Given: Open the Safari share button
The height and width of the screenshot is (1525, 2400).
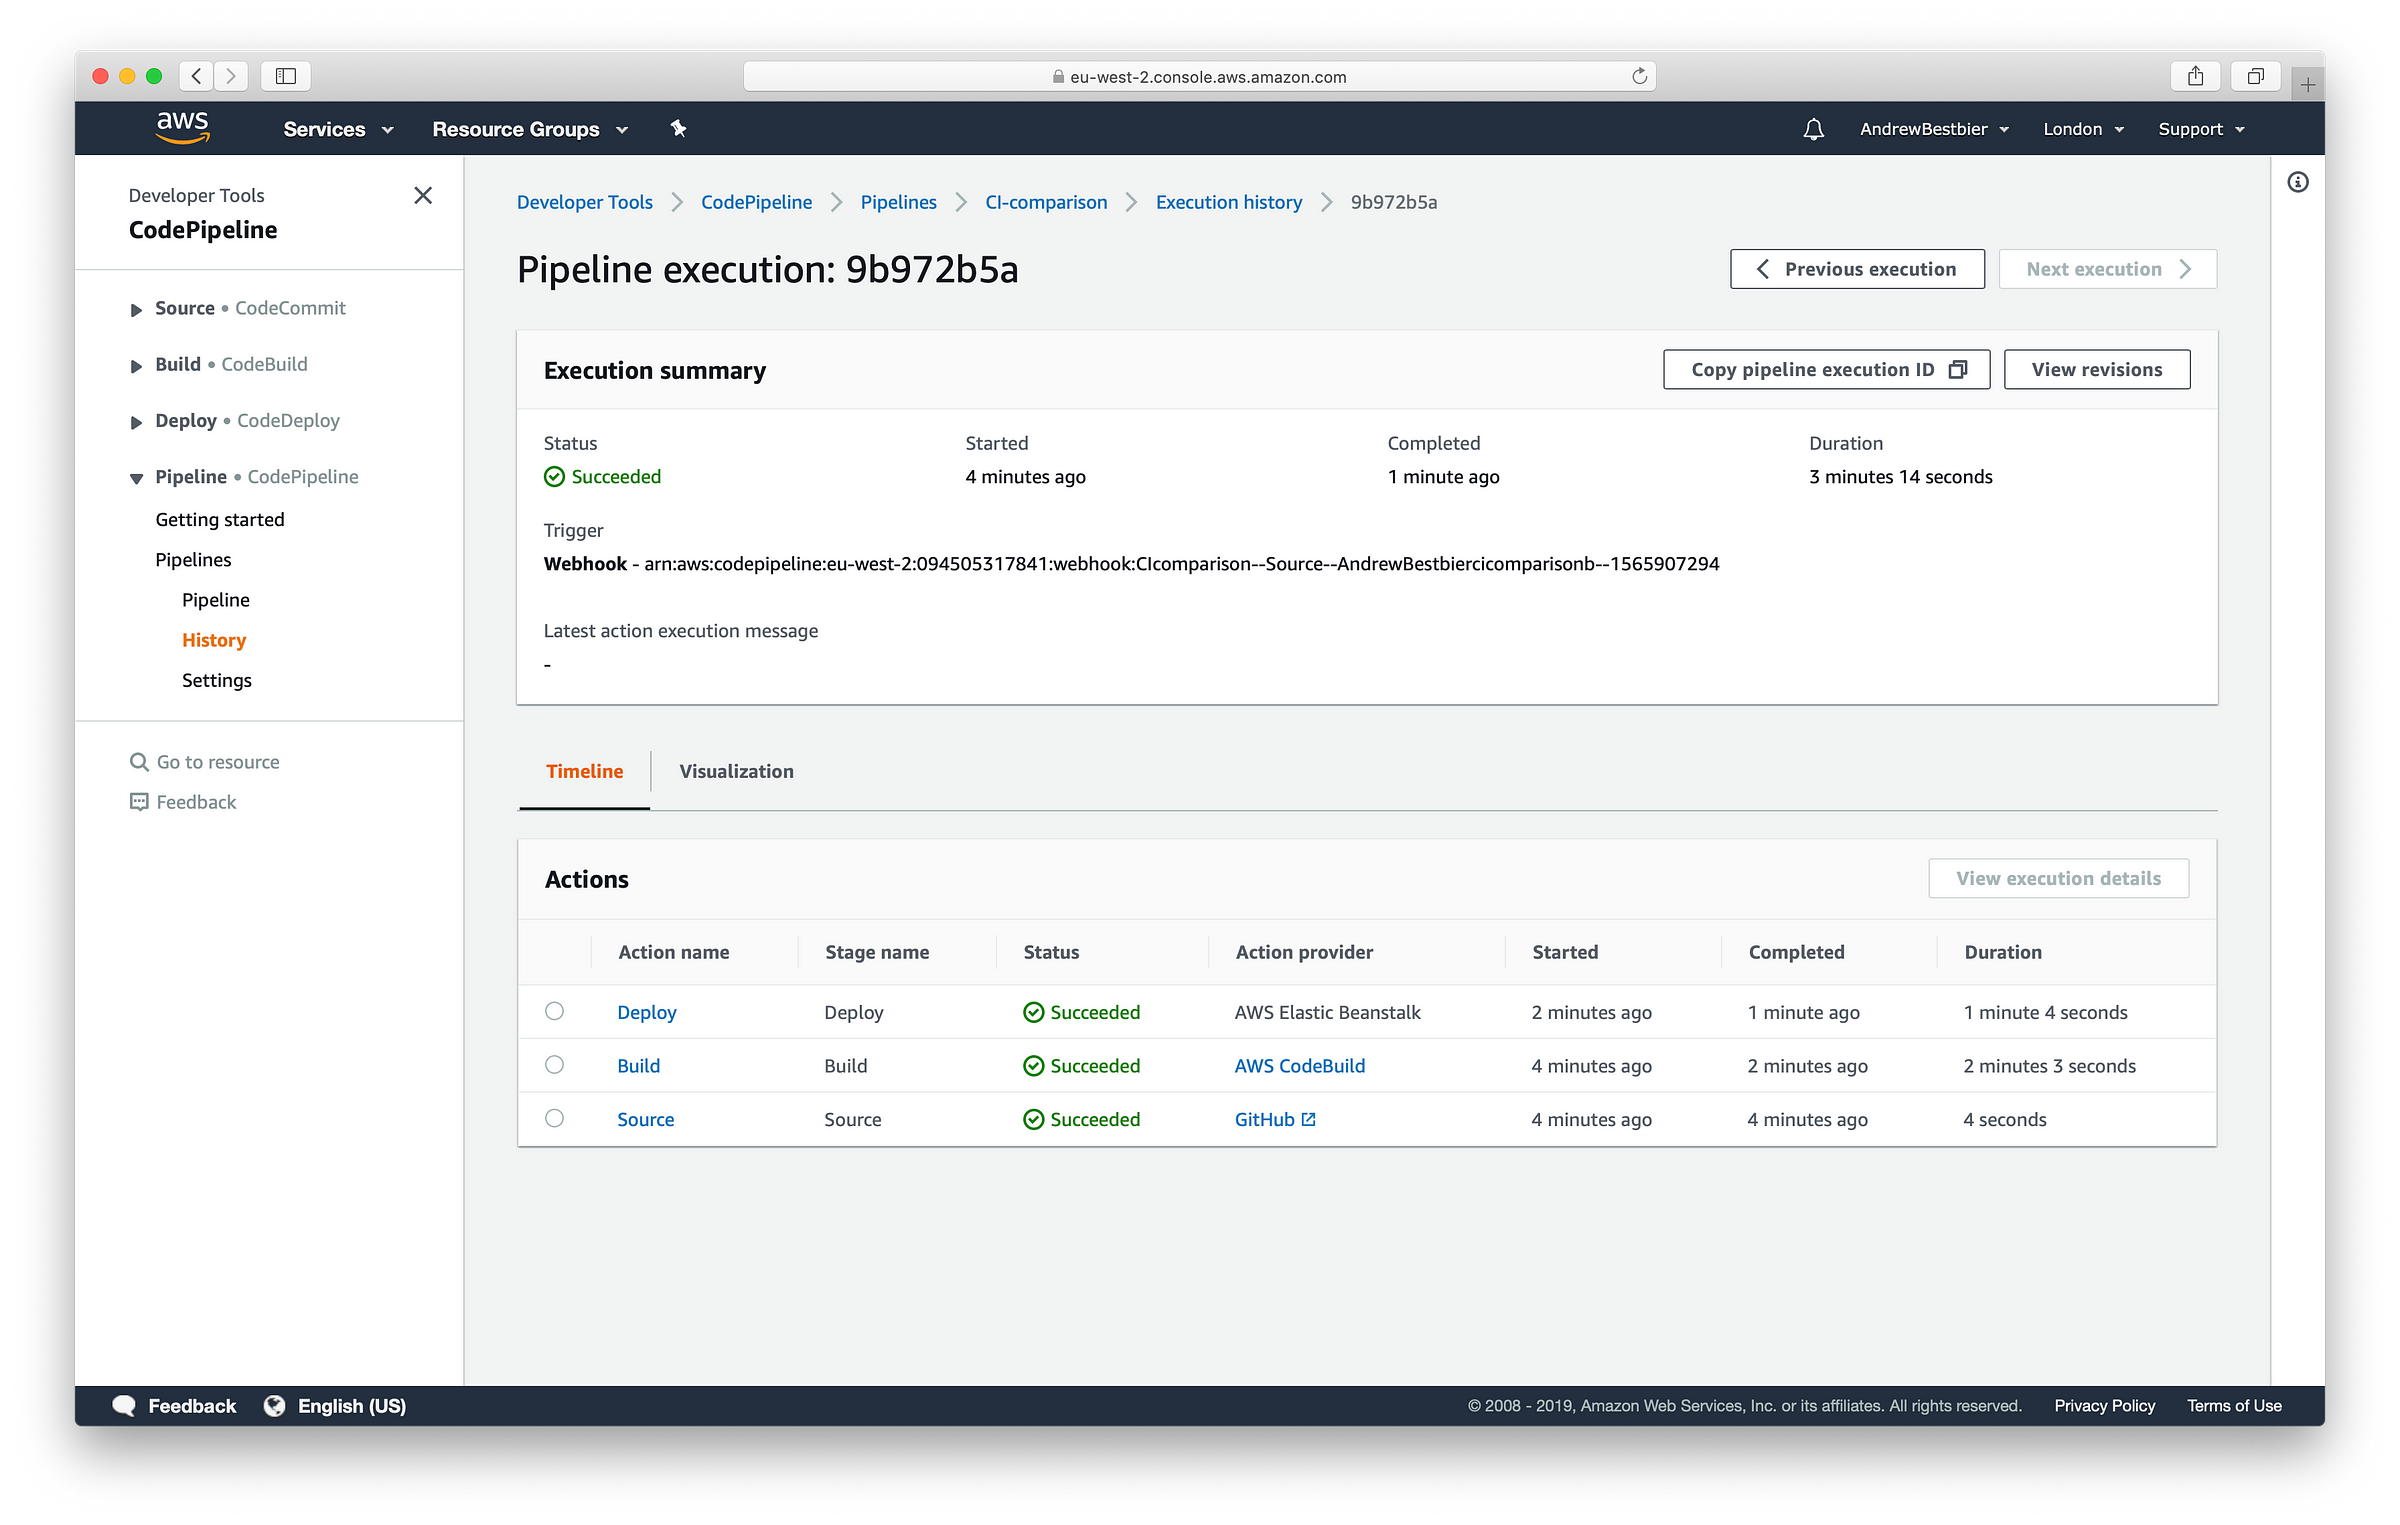Looking at the screenshot, I should 2195,76.
